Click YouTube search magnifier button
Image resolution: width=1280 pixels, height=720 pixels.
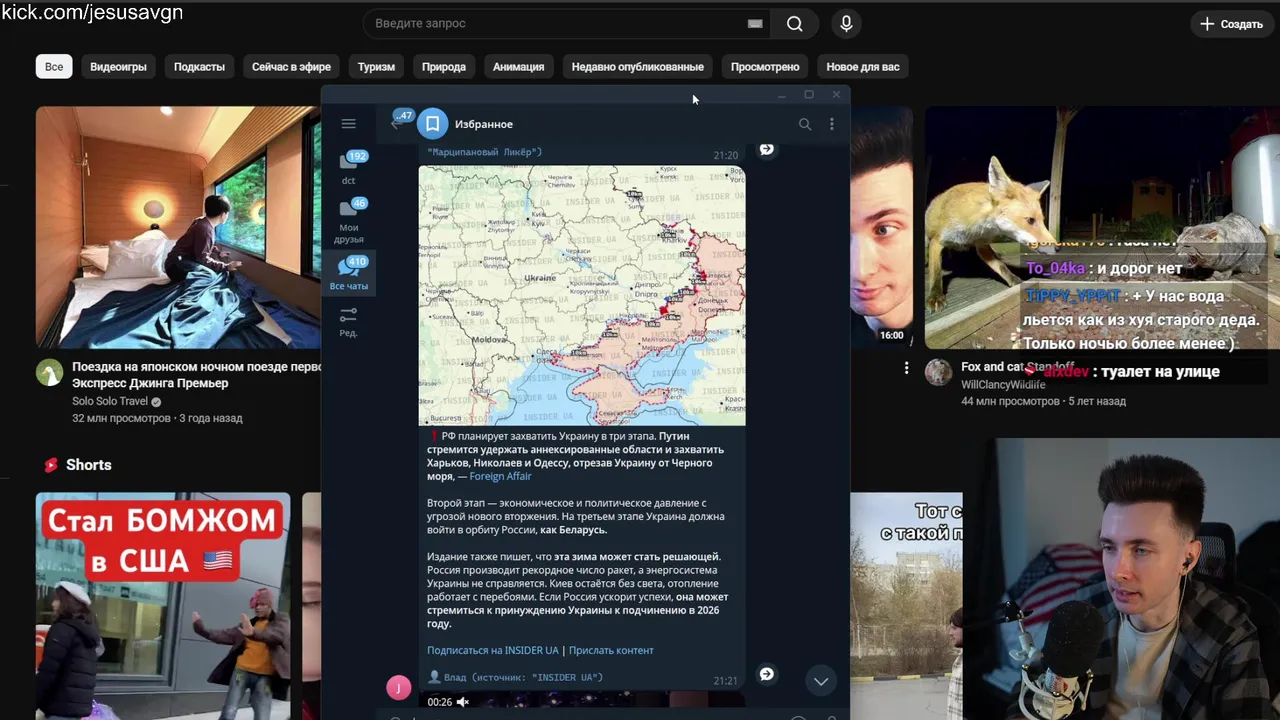[795, 24]
